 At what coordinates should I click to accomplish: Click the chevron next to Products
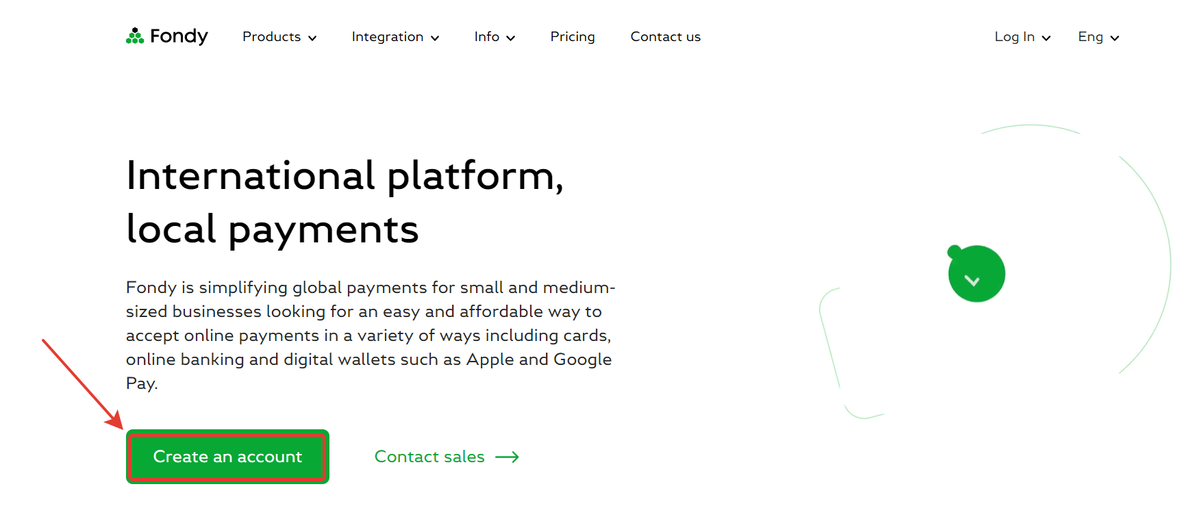pos(312,38)
